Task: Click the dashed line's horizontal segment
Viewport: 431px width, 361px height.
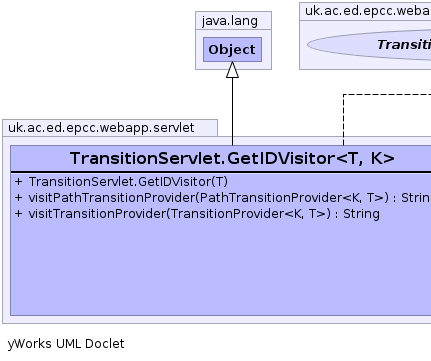Action: tap(387, 95)
